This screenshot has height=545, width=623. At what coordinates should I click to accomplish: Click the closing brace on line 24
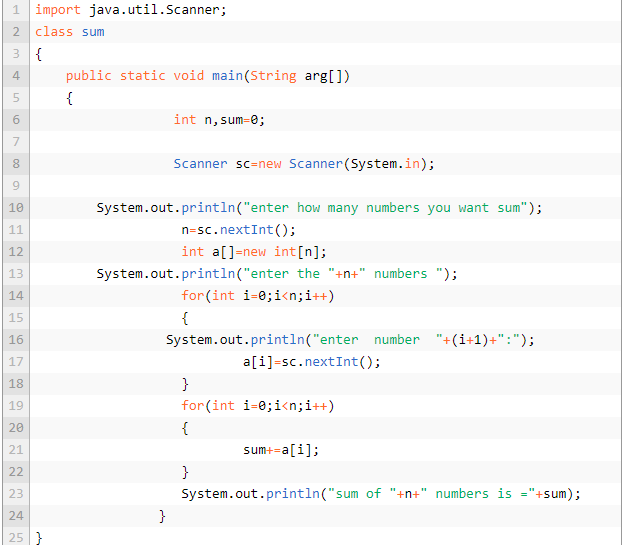[162, 516]
